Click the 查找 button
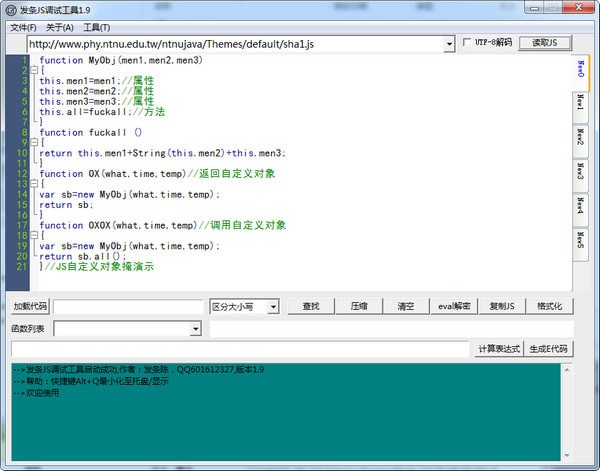Screen dimensions: 600x471 311,306
